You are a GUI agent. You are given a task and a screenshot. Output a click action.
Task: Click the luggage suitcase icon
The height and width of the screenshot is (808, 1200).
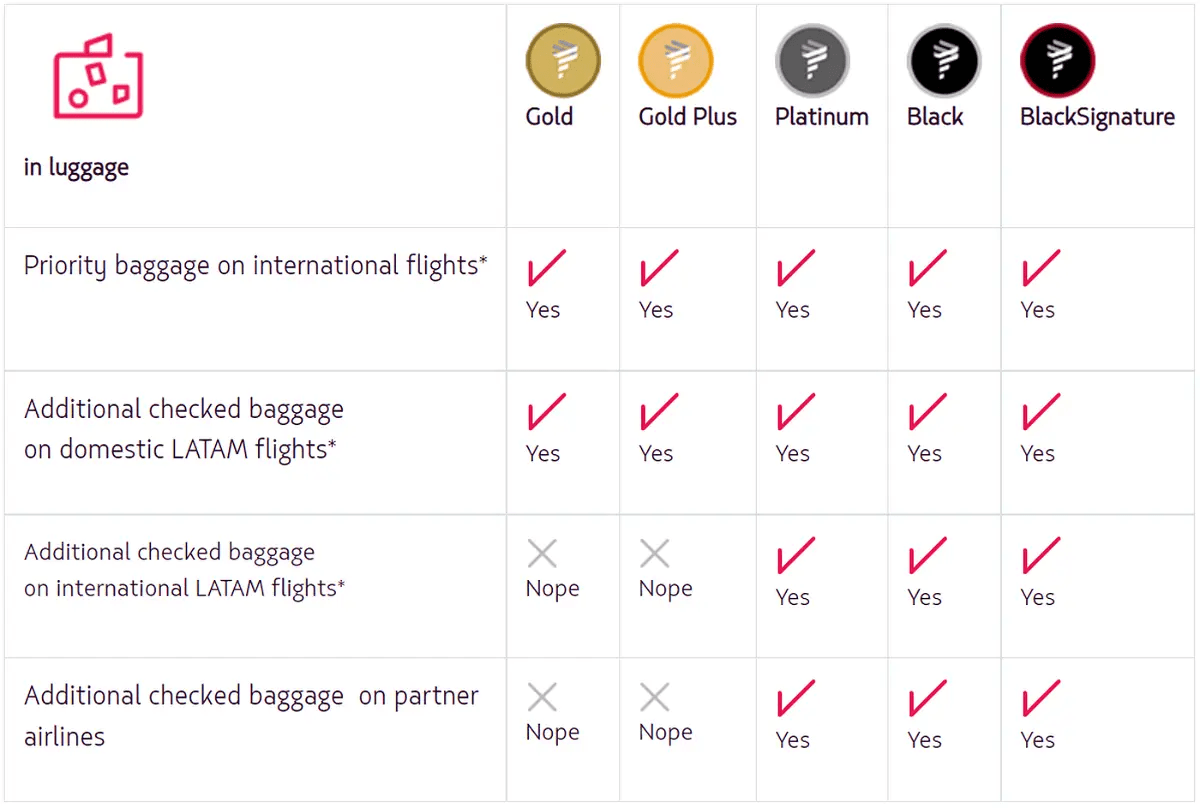click(97, 76)
